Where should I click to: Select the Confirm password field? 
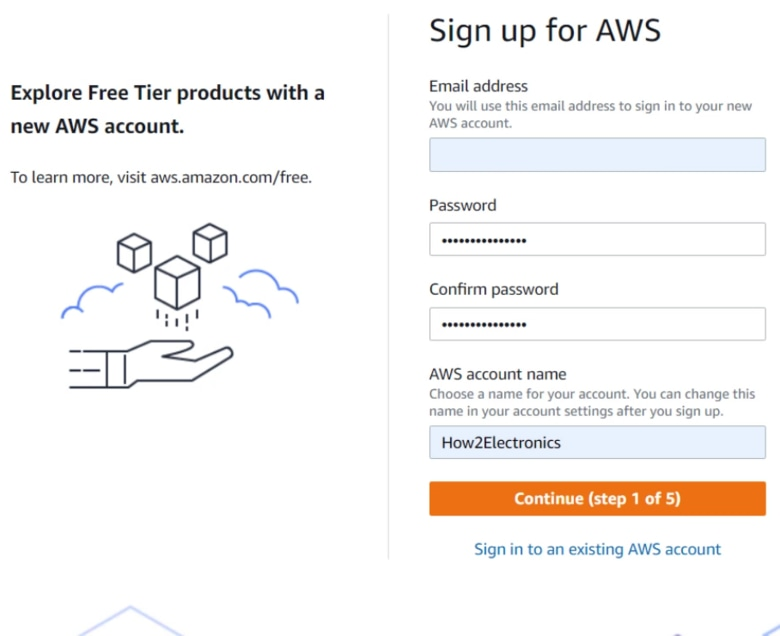[x=597, y=324]
